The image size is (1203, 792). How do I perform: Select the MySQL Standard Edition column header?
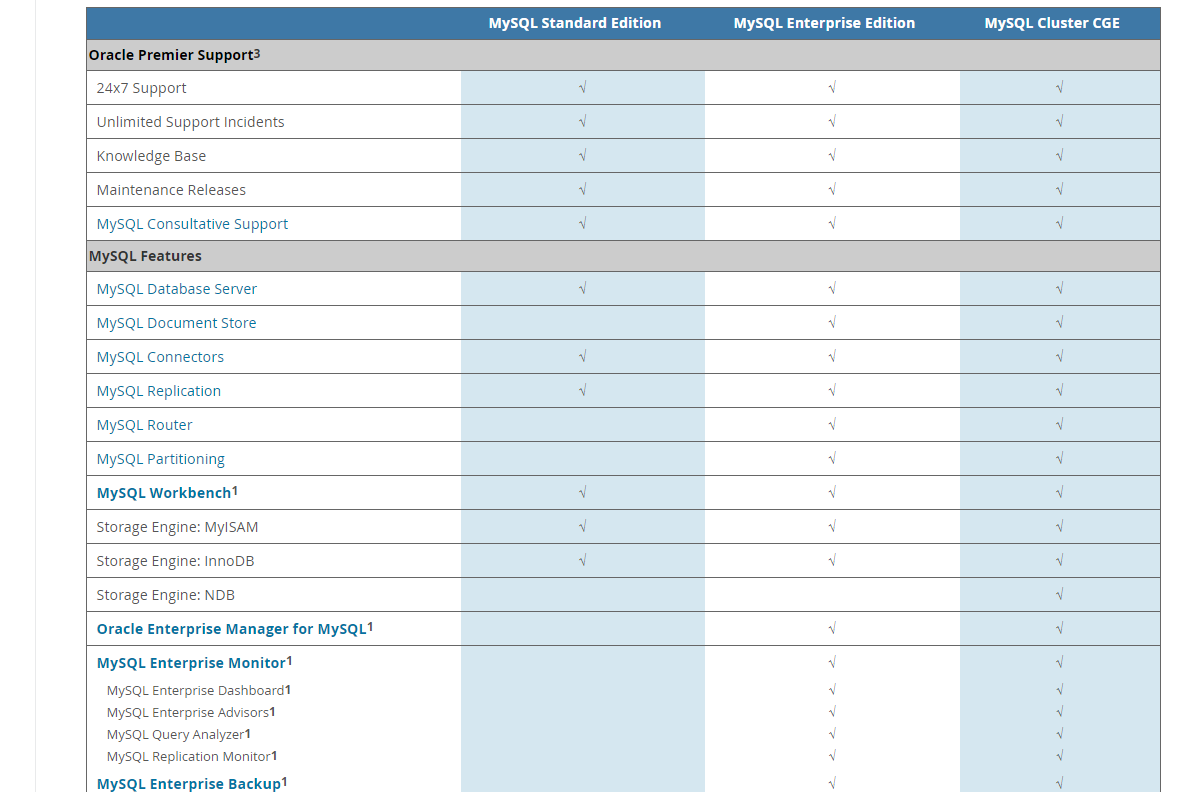[575, 23]
